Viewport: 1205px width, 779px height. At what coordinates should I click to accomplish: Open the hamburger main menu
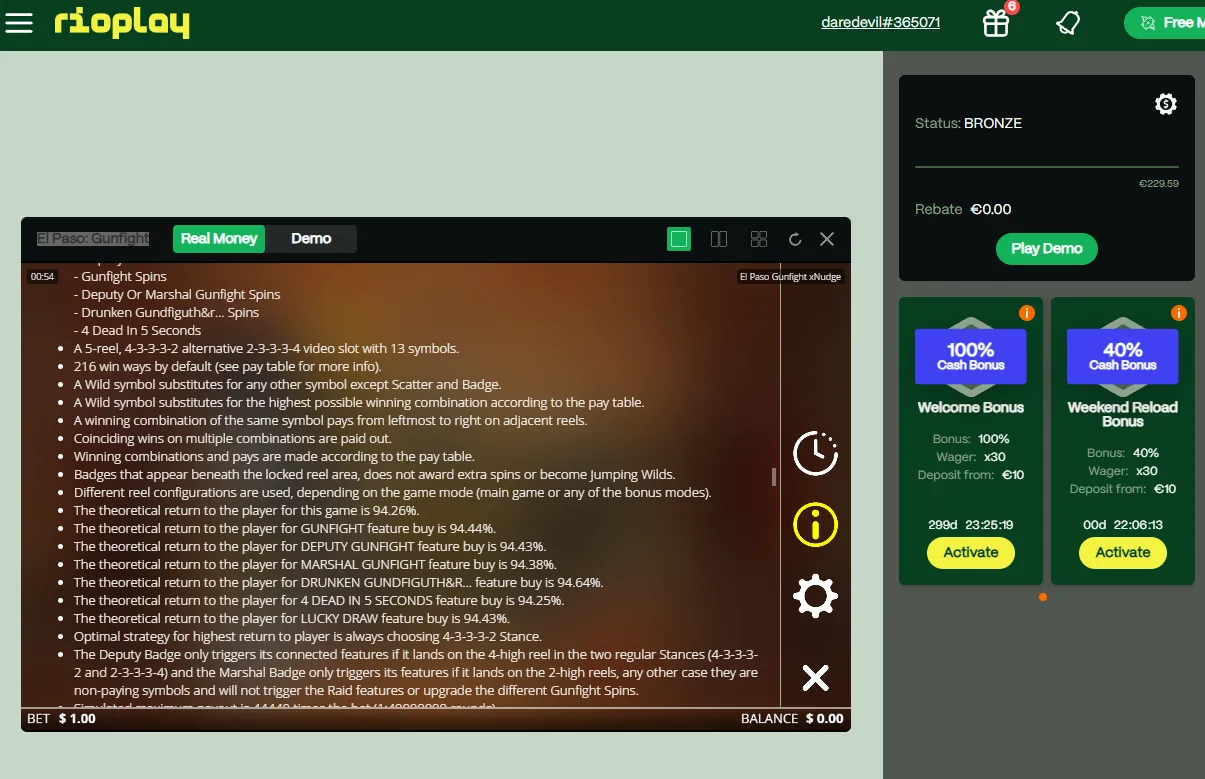coord(19,23)
